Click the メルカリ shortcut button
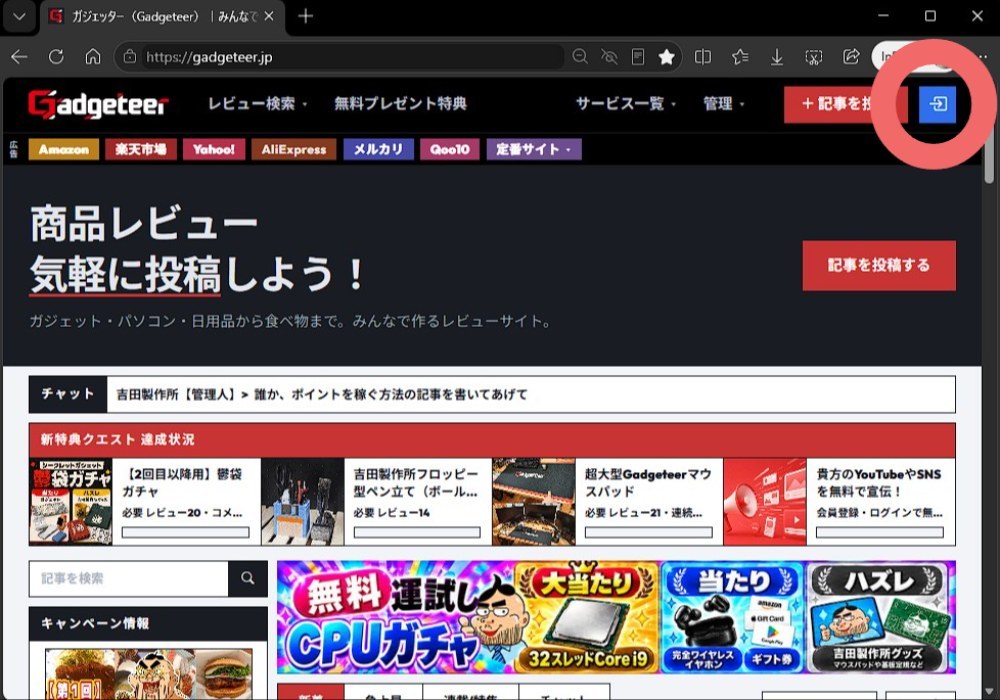 378,149
